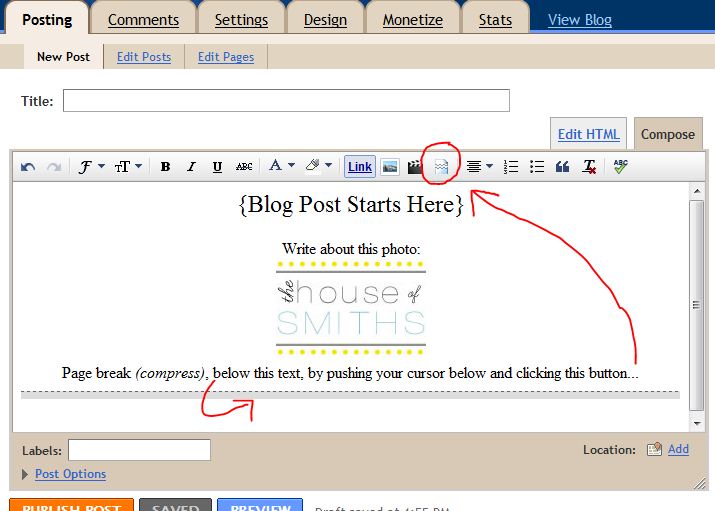The height and width of the screenshot is (511, 715).
Task: Switch to the Posting tab
Action: pos(47,20)
